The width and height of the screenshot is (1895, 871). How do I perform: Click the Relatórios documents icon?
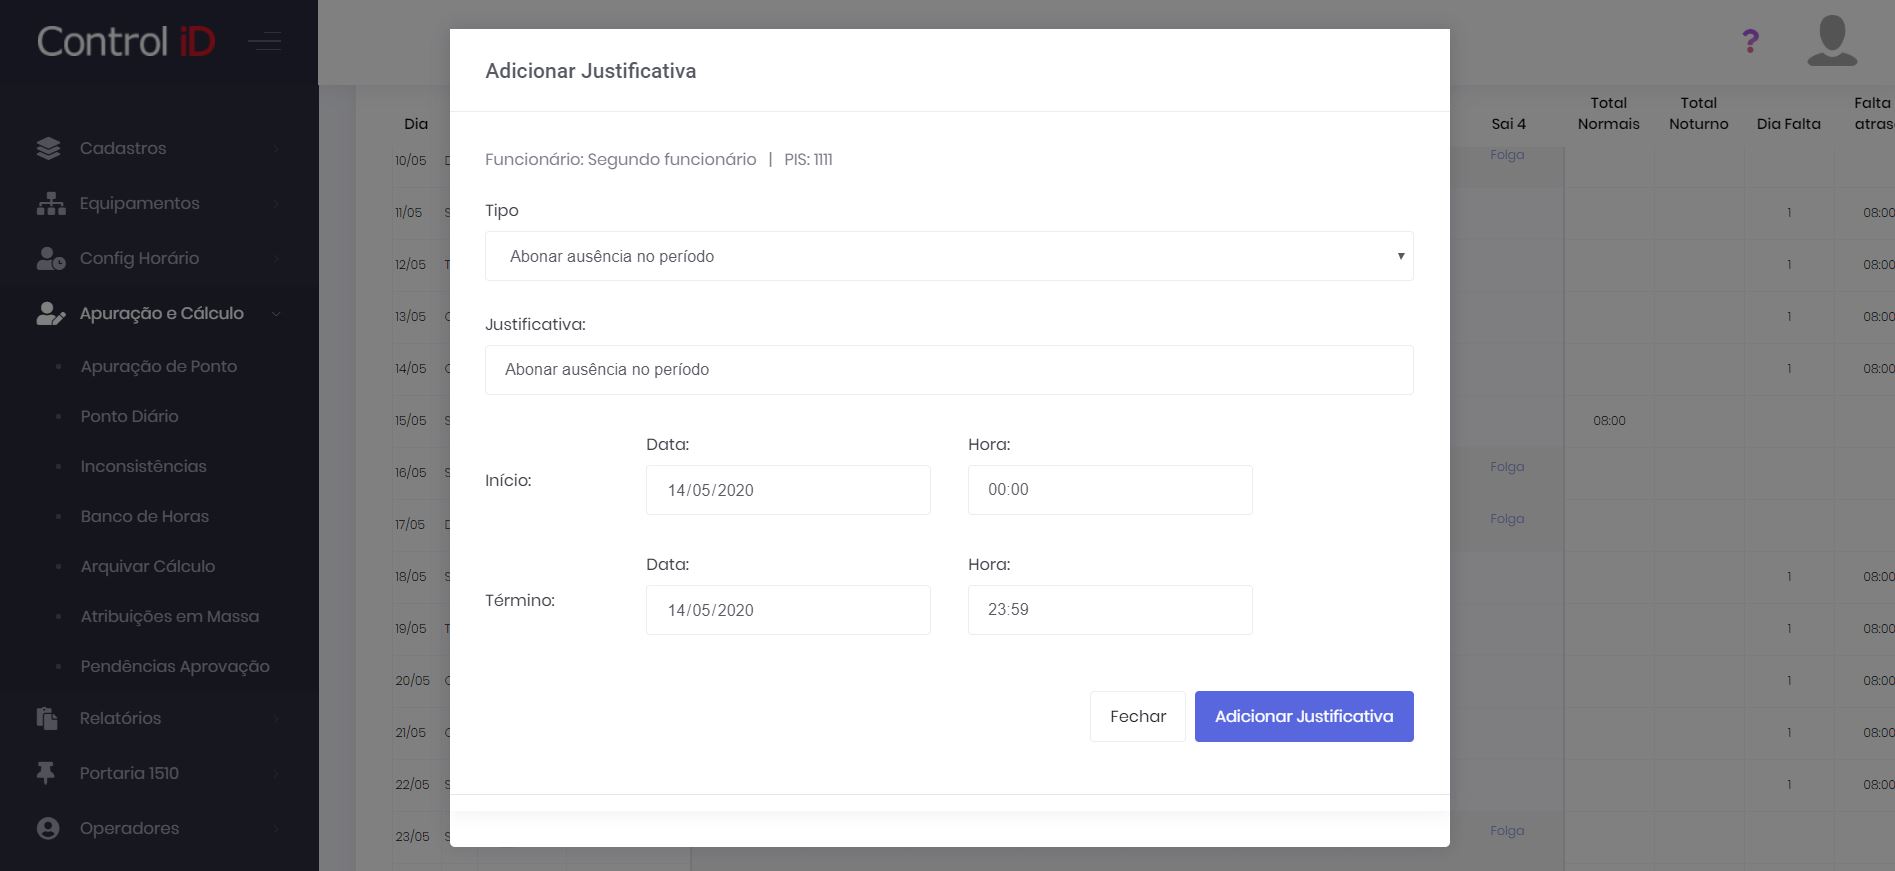pos(47,718)
